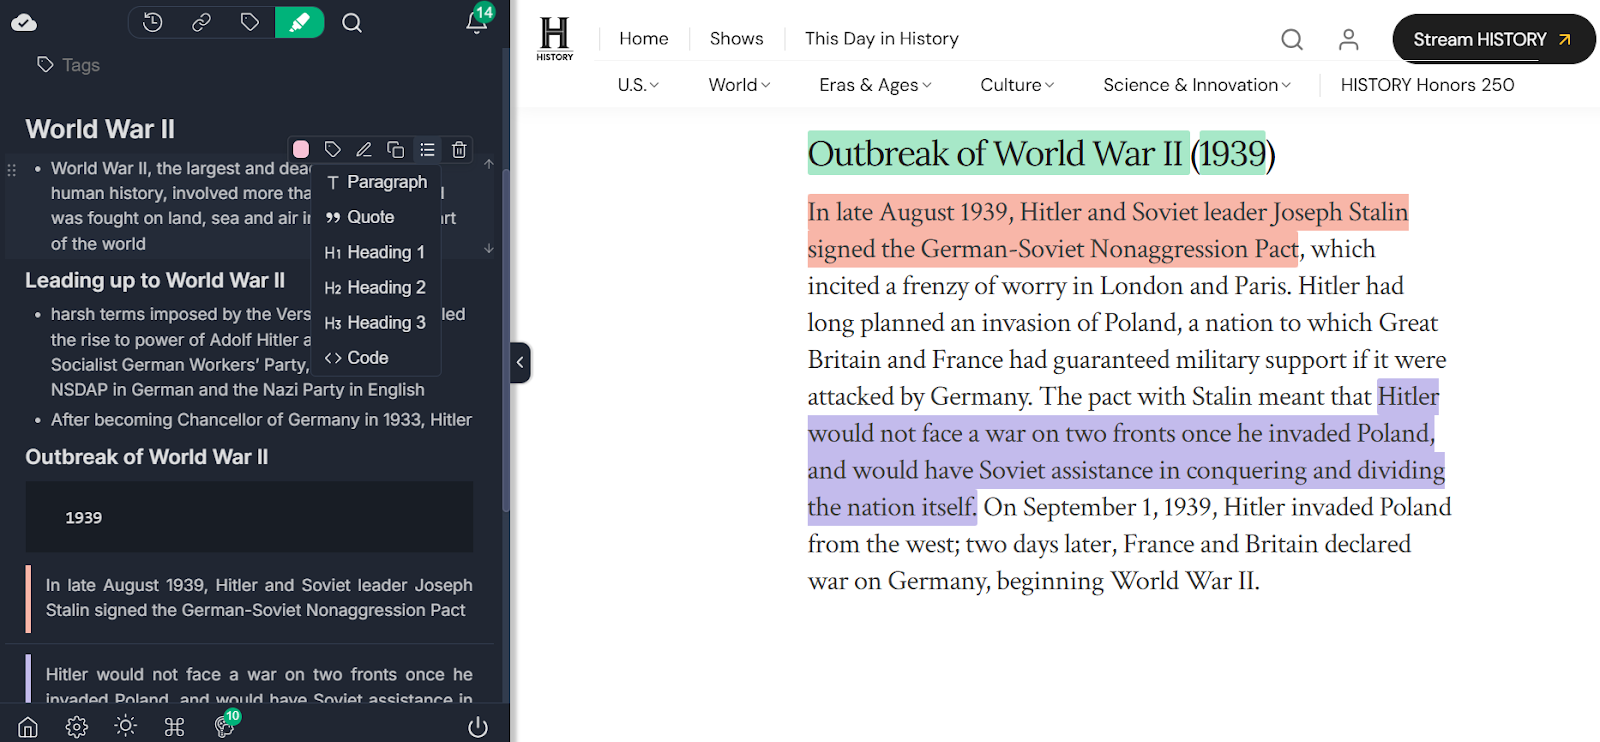1600x742 pixels.
Task: Choose Heading 3 in the format menu
Action: [376, 322]
